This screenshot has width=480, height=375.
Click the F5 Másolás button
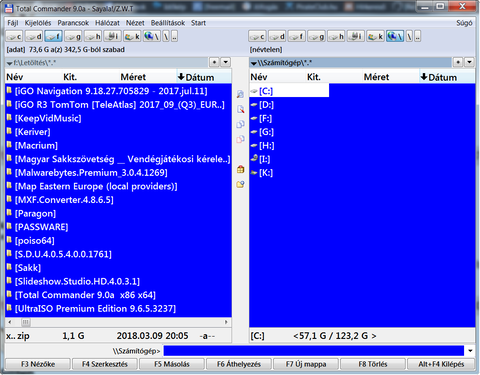coord(172,364)
